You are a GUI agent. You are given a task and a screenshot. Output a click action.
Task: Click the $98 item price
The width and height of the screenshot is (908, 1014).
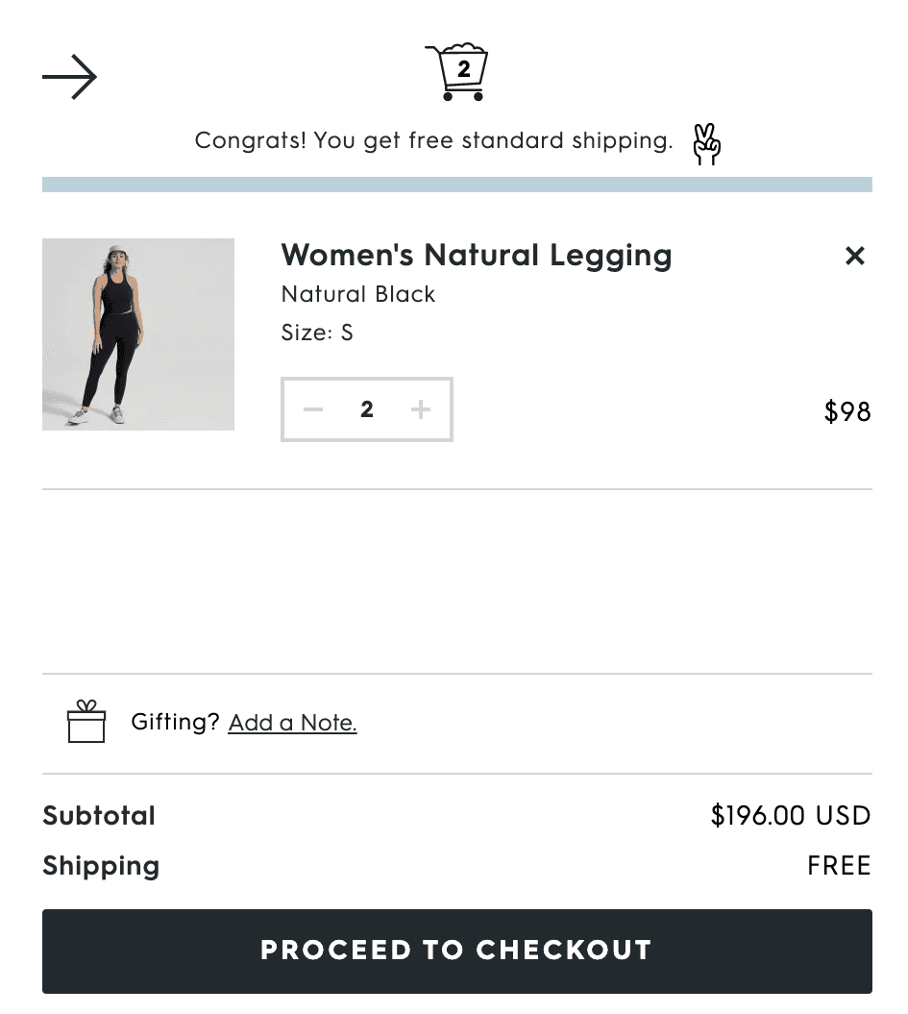[847, 411]
